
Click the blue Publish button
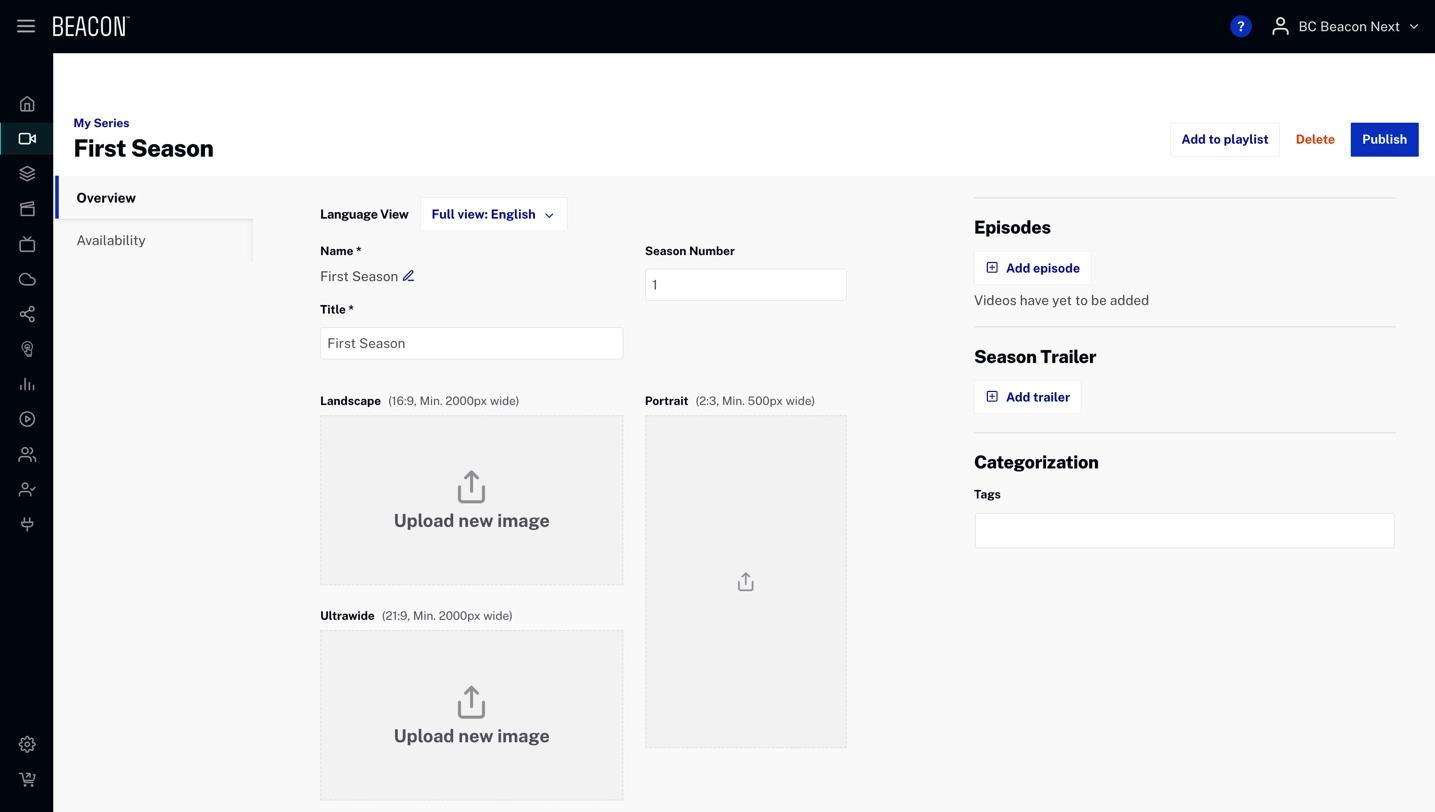(1384, 140)
